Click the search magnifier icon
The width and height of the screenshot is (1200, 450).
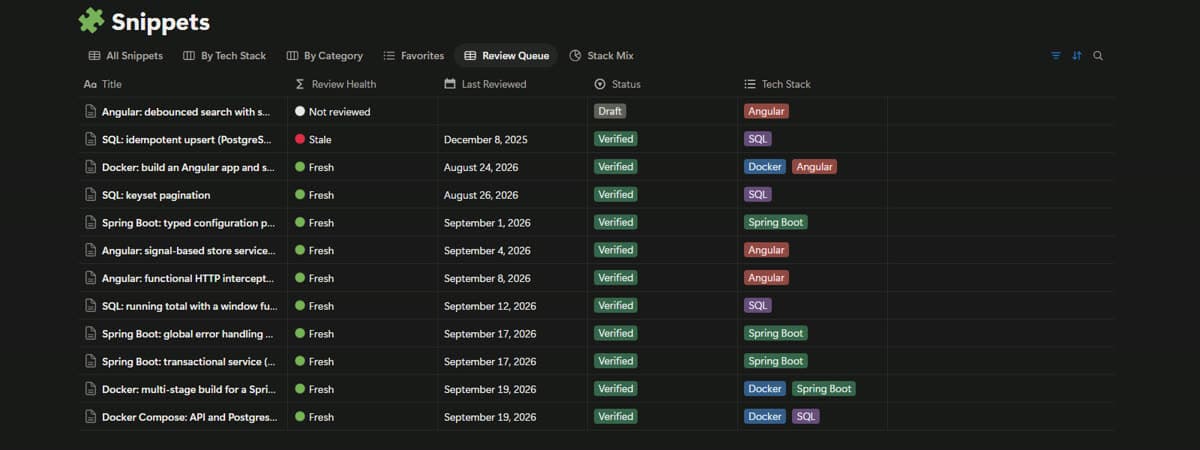click(1098, 56)
